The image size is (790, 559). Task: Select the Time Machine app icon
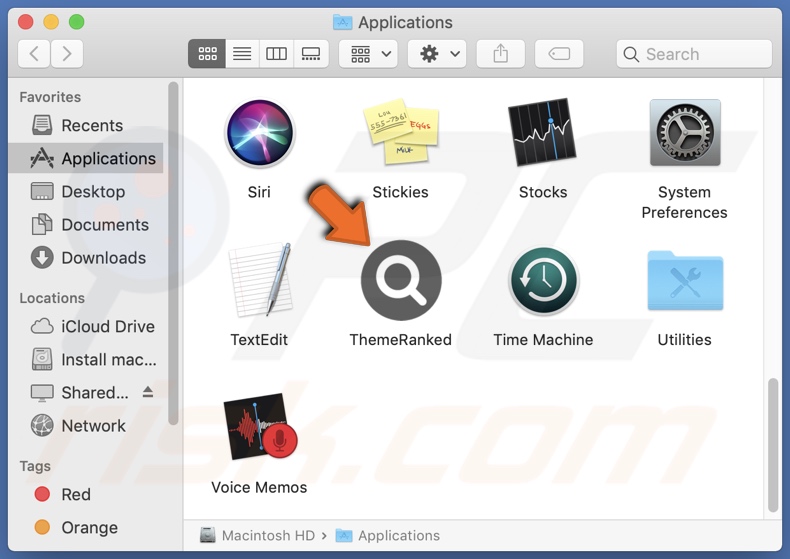click(x=543, y=281)
